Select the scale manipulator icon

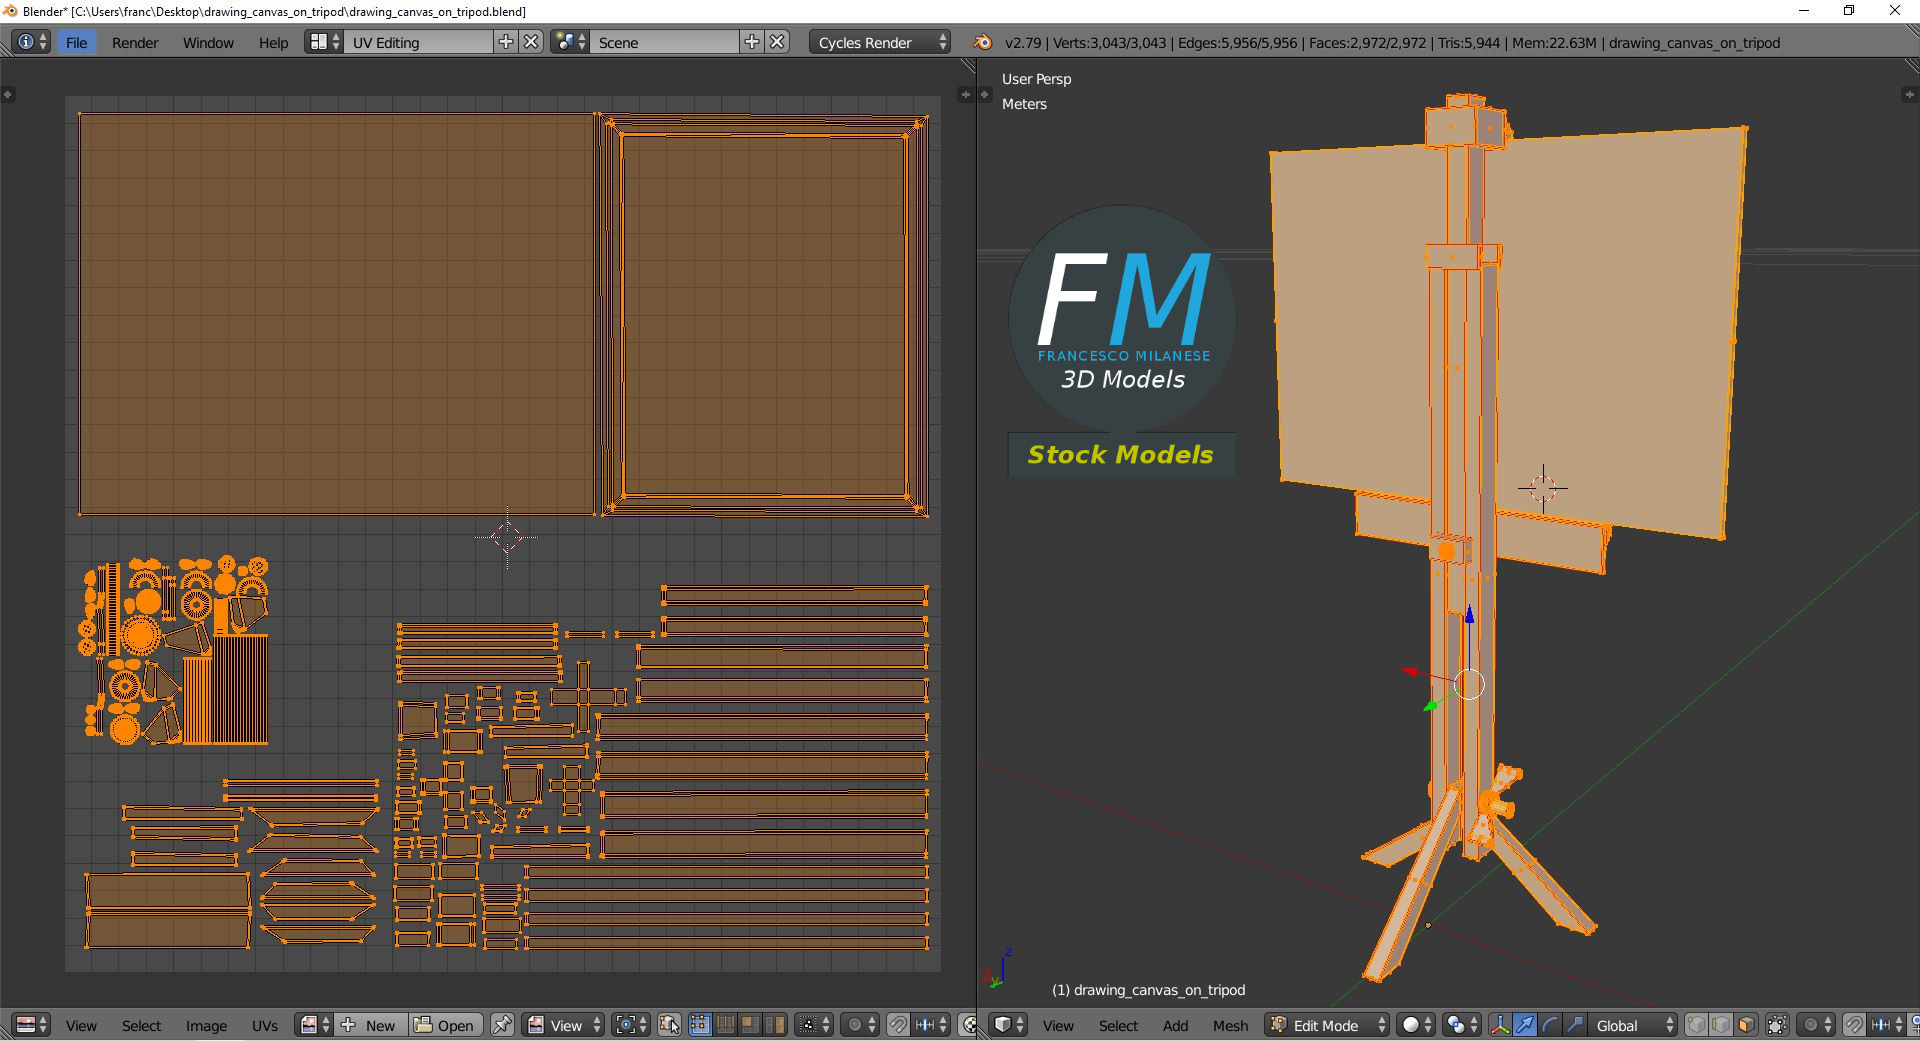click(1575, 1025)
